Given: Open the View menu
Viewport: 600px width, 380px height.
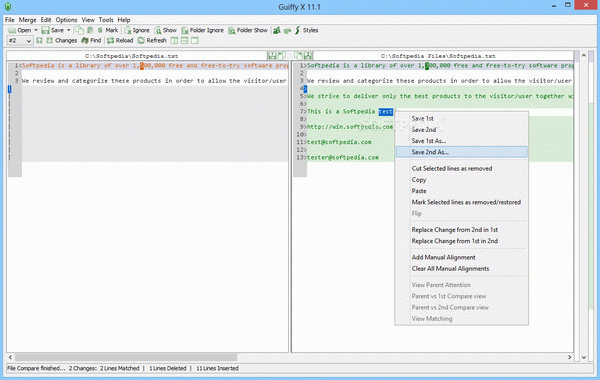Looking at the screenshot, I should [88, 20].
